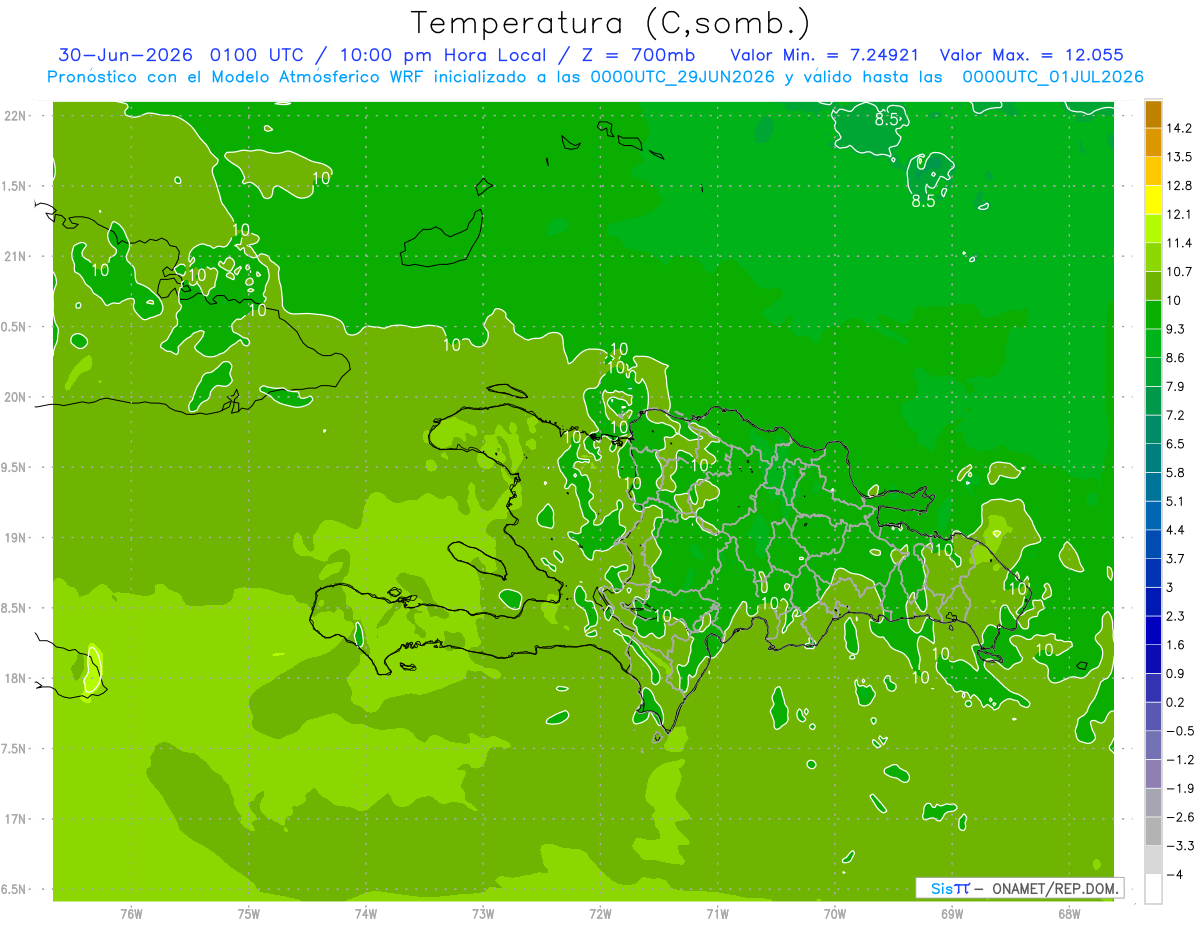1200x927 pixels.
Task: Click the "1.6" colorbar value
Action: (1176, 645)
